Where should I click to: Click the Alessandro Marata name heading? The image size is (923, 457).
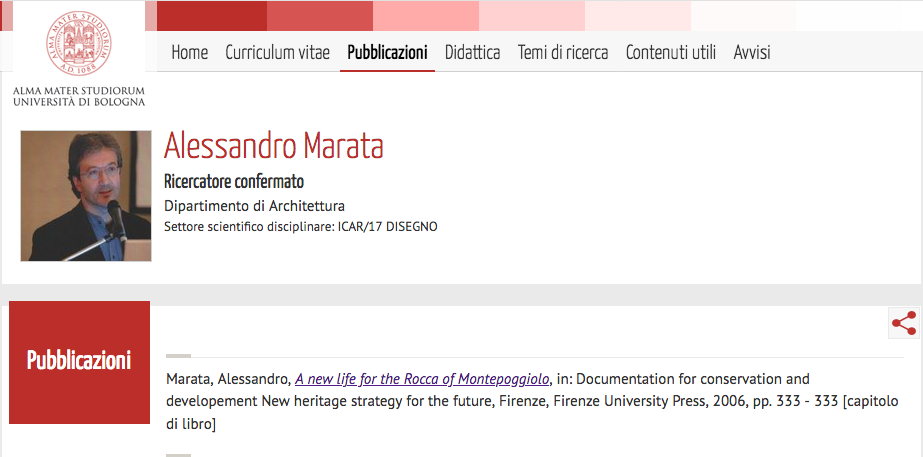(274, 146)
